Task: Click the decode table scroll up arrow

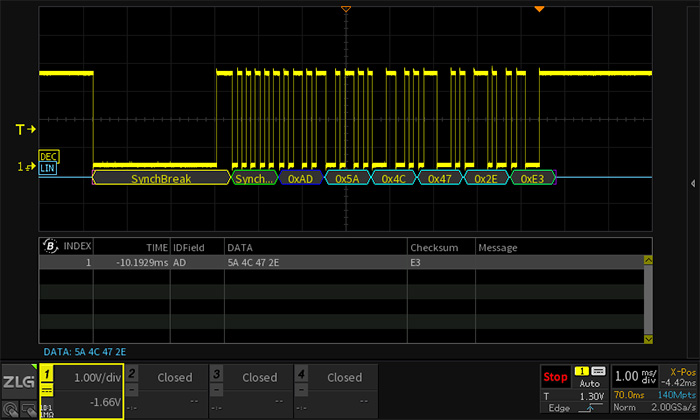Action: tap(648, 261)
